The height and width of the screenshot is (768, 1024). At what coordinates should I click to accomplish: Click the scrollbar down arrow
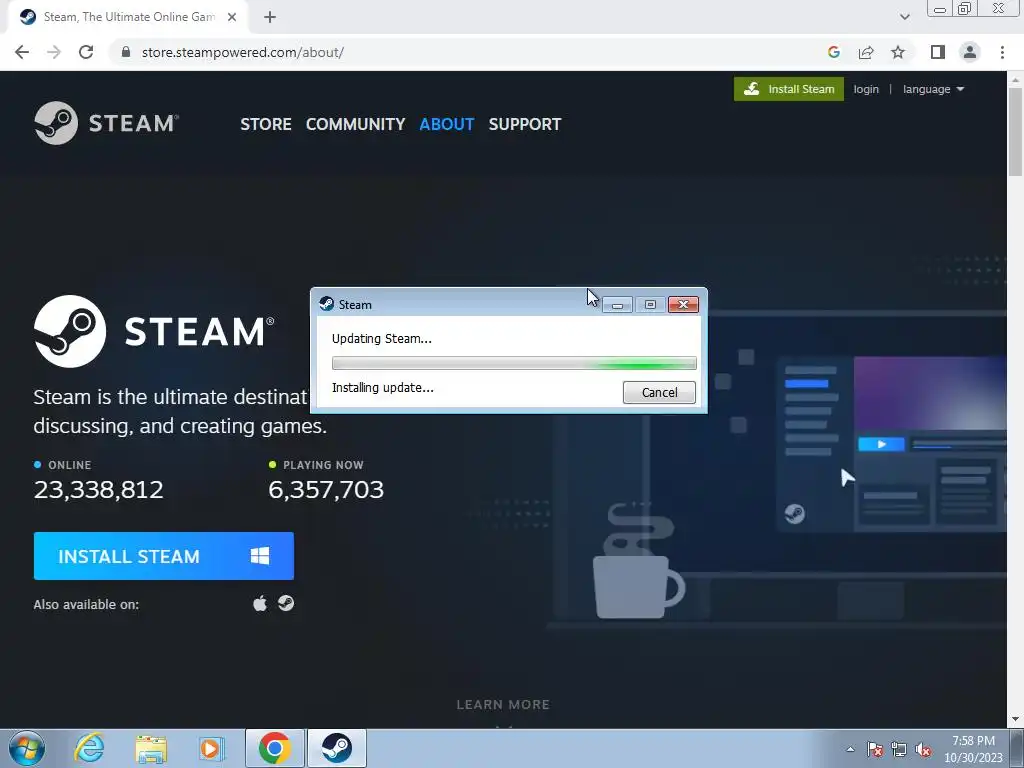click(1015, 720)
